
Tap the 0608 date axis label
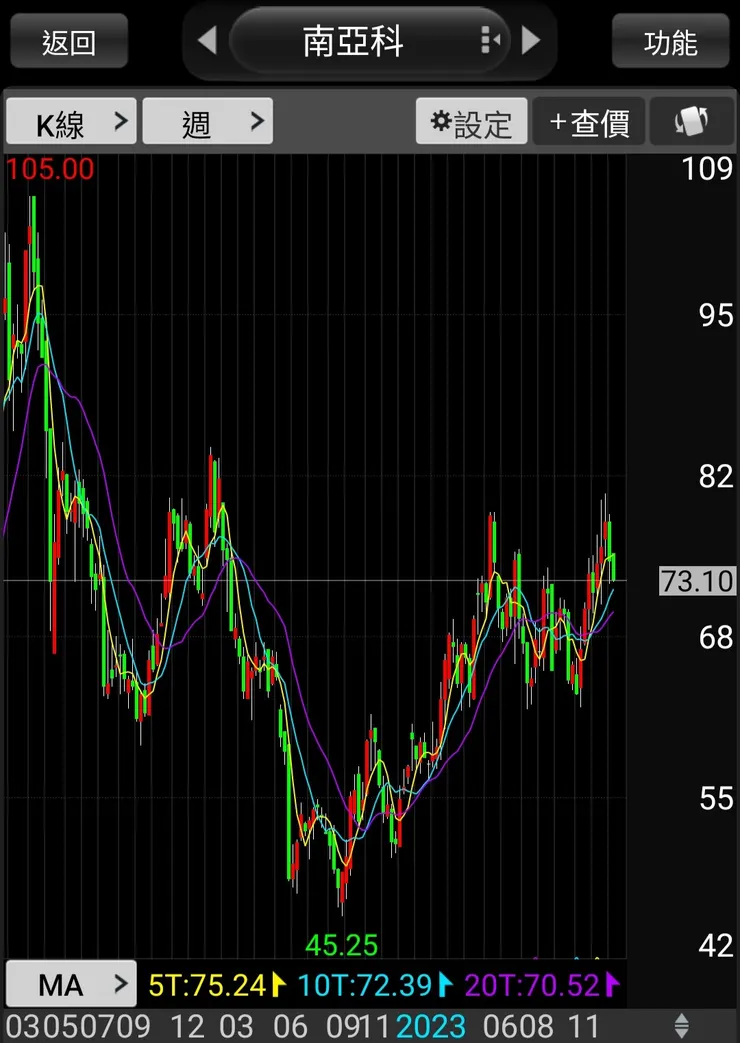pyautogui.click(x=518, y=1026)
